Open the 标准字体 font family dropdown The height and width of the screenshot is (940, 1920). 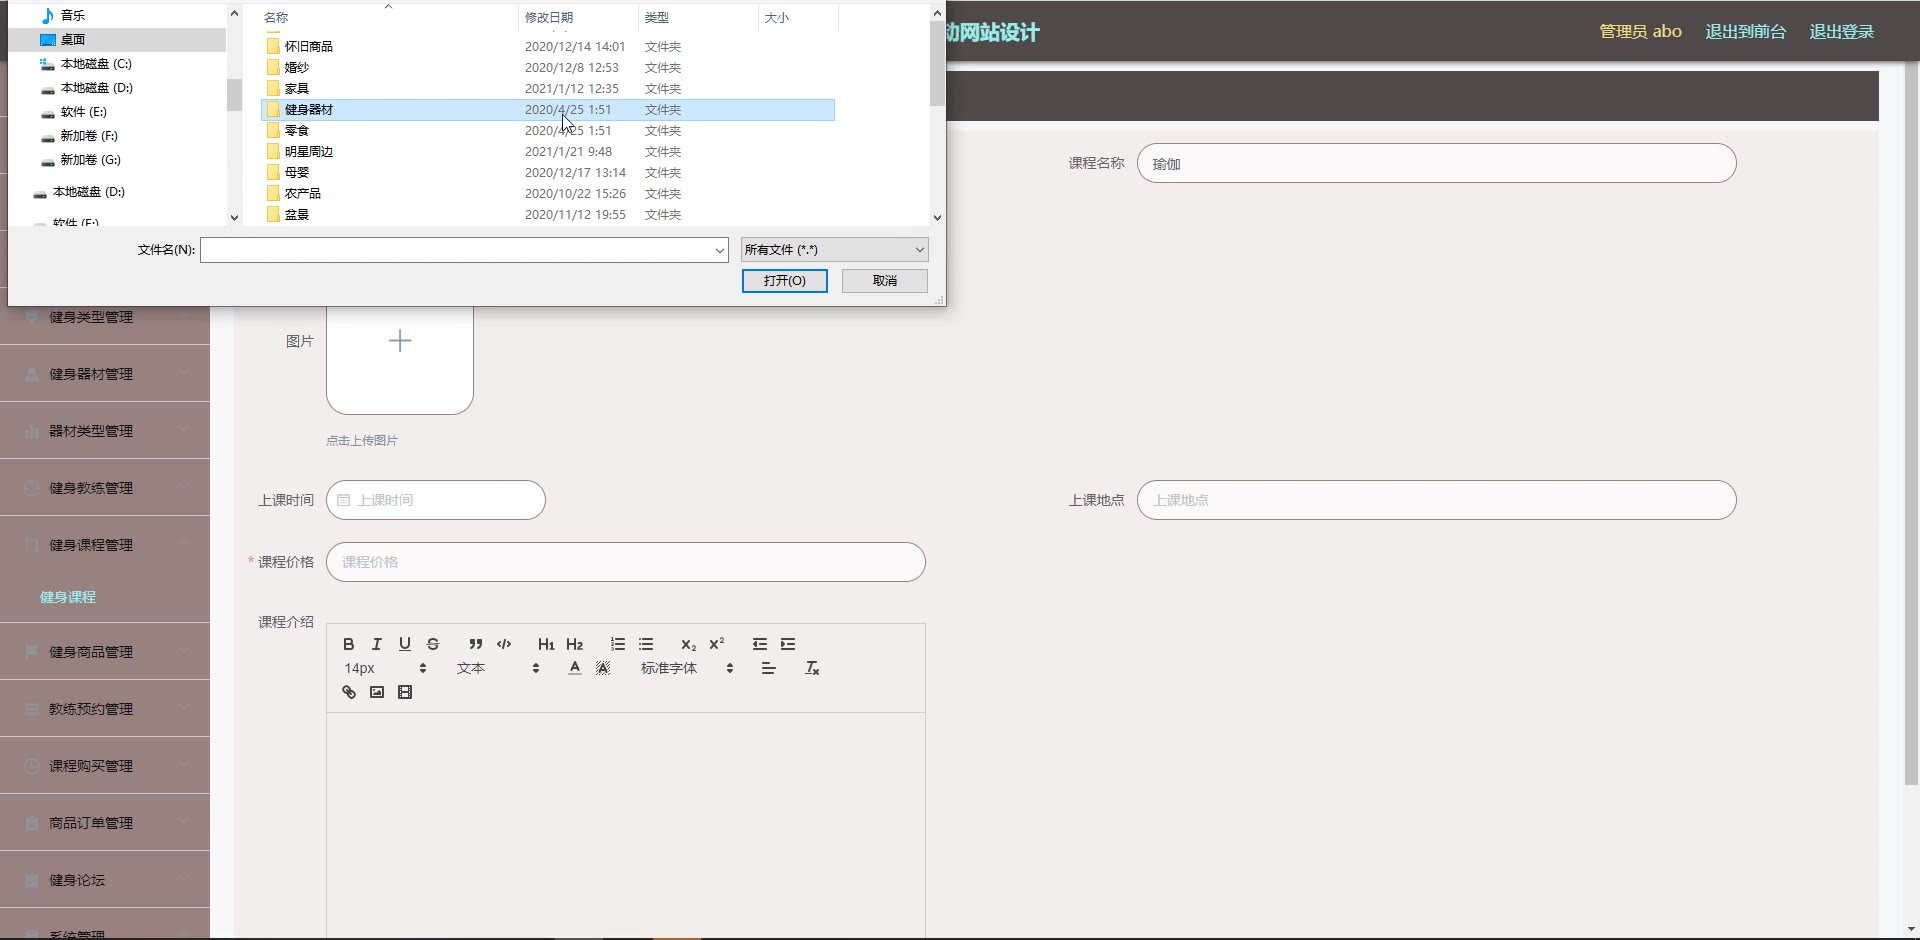(687, 668)
